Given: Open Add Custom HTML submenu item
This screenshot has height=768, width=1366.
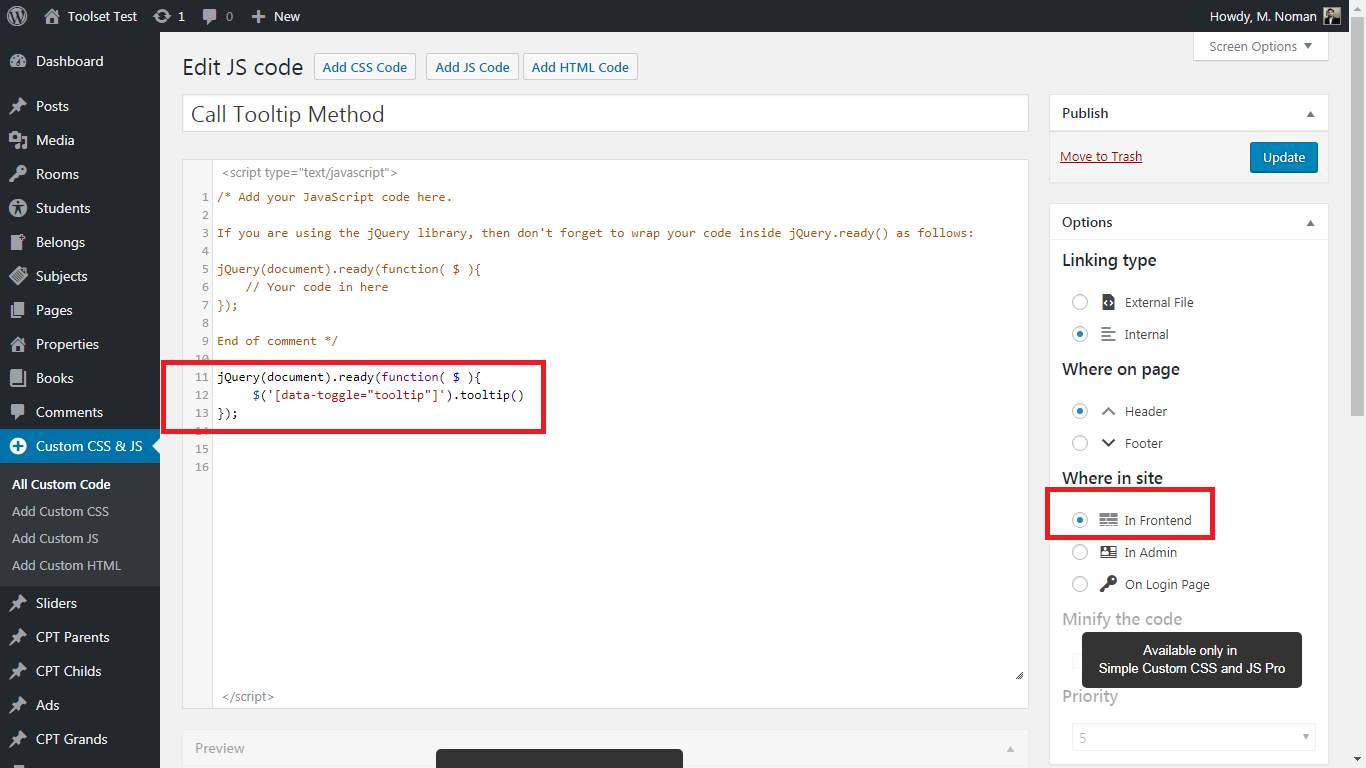Looking at the screenshot, I should pyautogui.click(x=66, y=565).
